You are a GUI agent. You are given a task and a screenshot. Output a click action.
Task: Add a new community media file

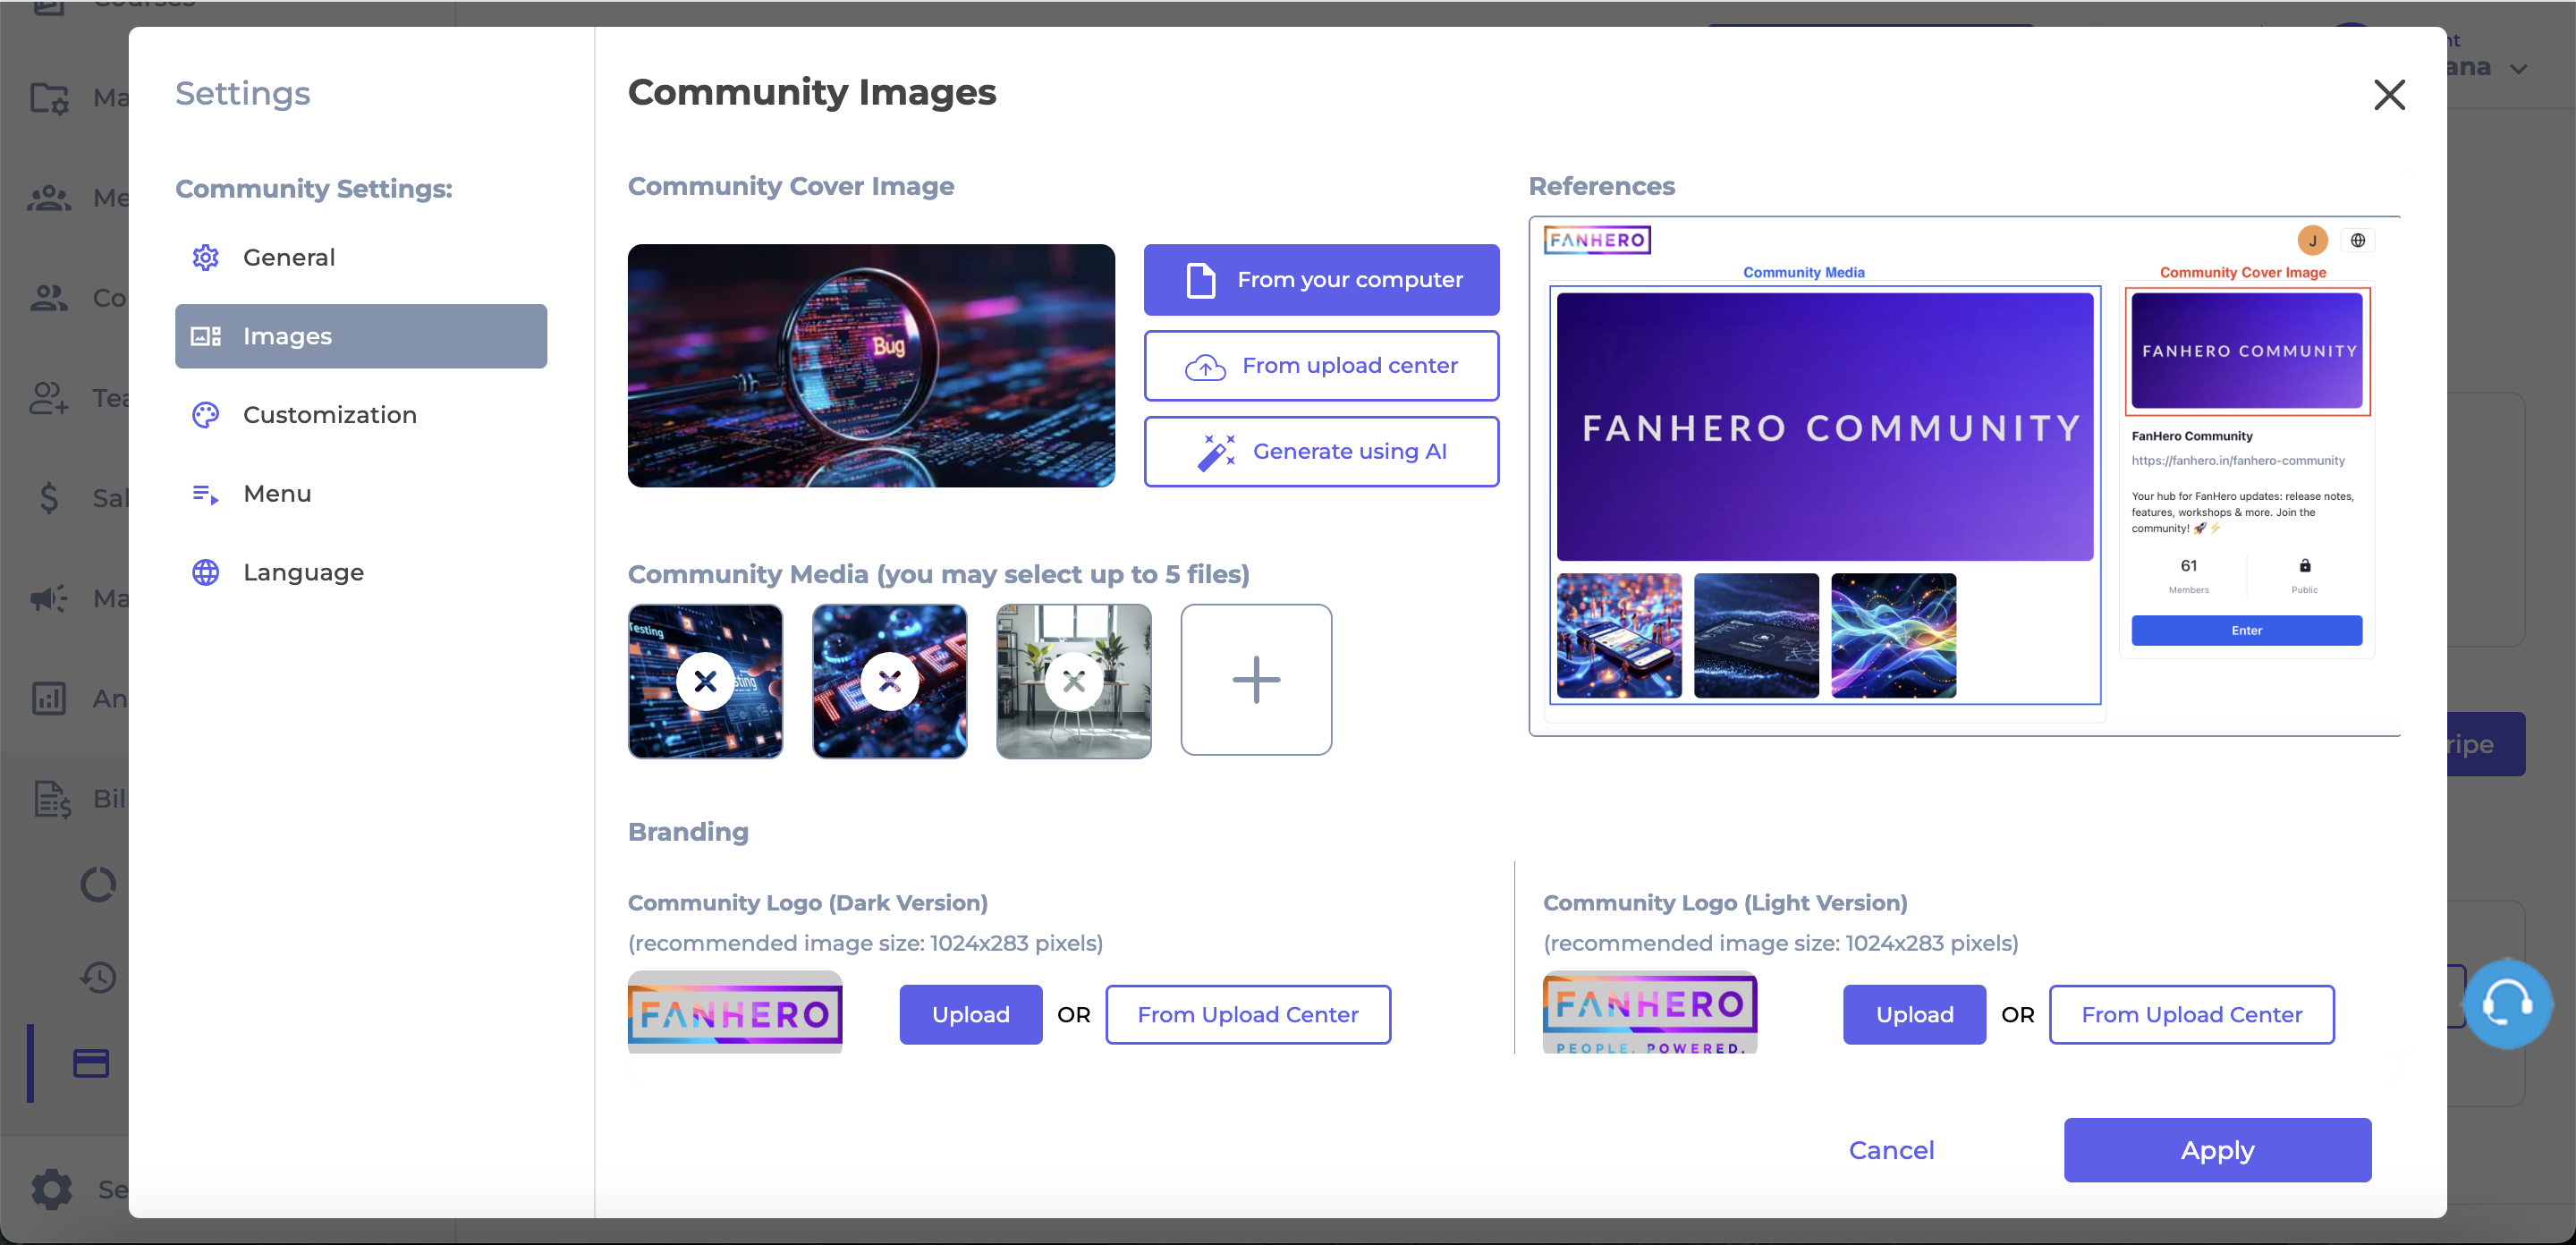pyautogui.click(x=1256, y=680)
